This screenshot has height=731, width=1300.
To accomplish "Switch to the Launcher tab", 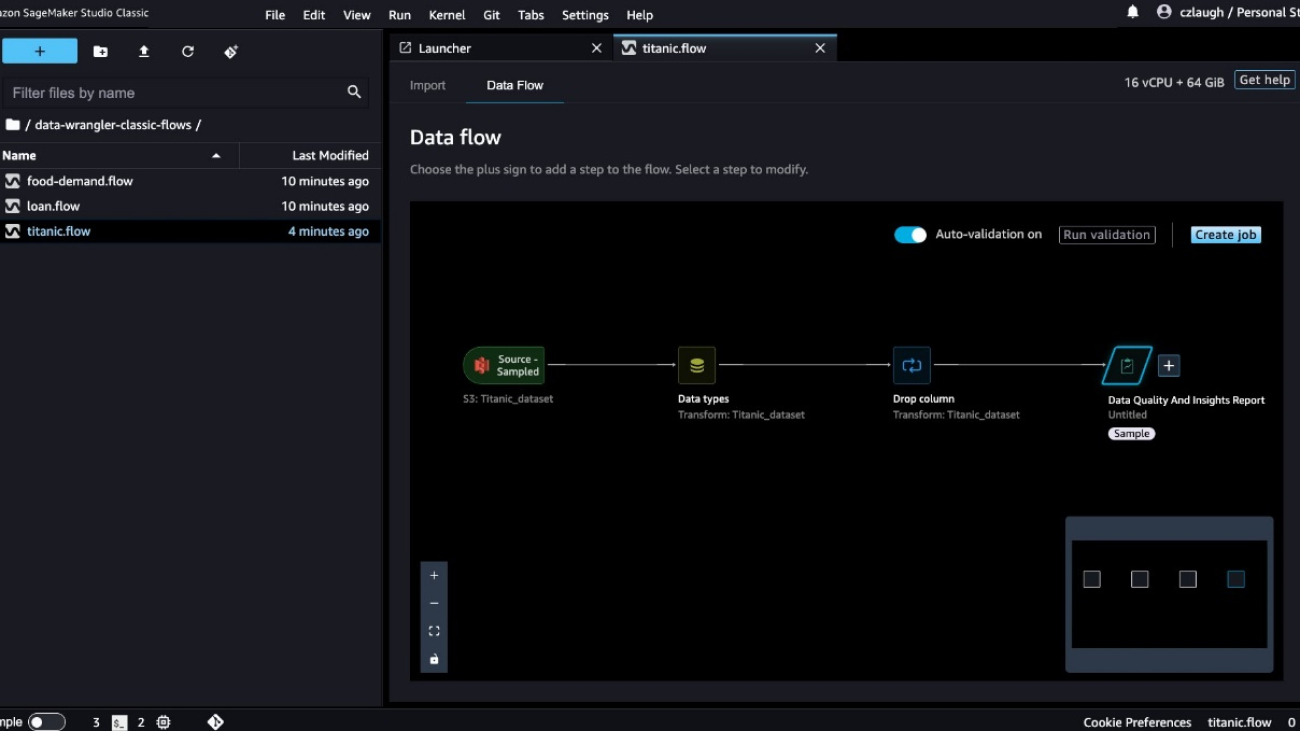I will (500, 48).
